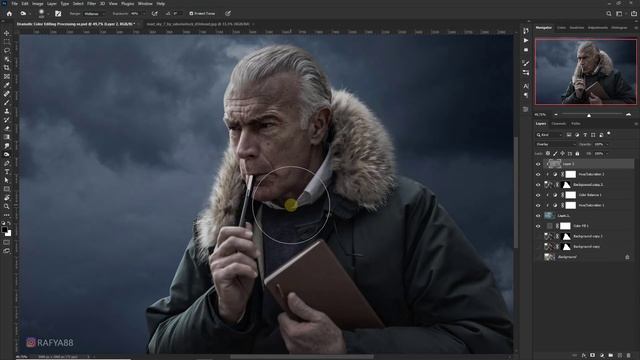Toggle the Protect Tones checkbox

191,13
